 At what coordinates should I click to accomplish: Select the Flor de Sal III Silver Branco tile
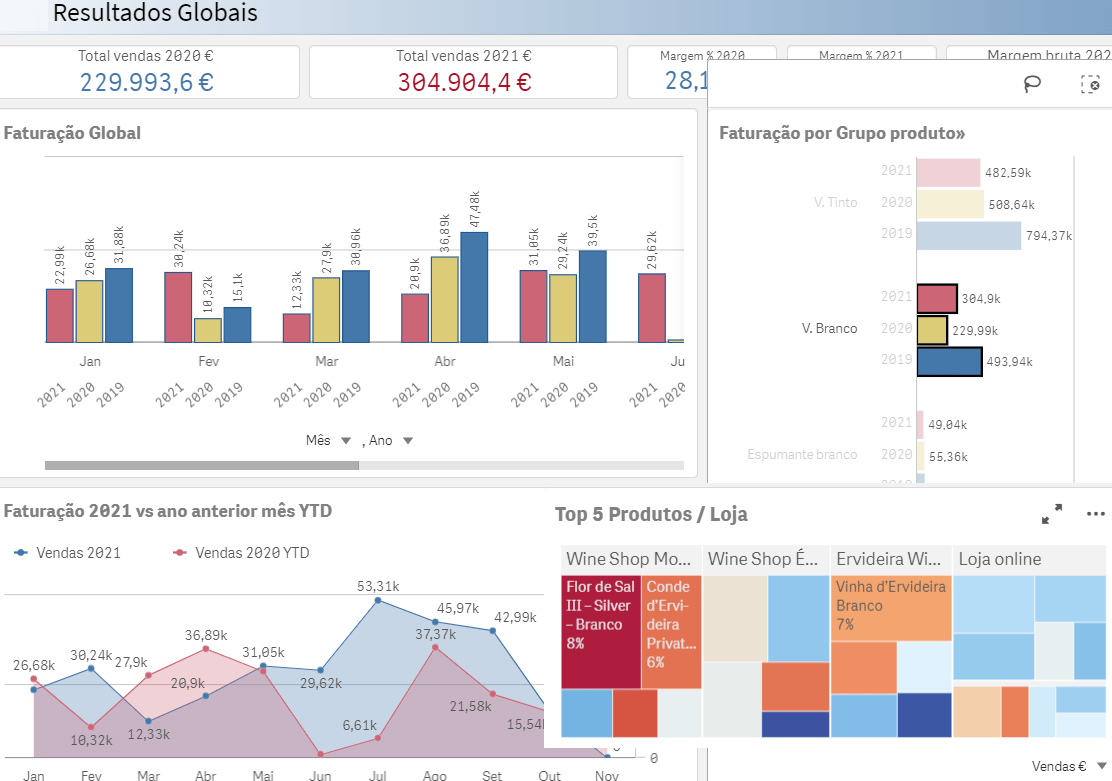601,631
